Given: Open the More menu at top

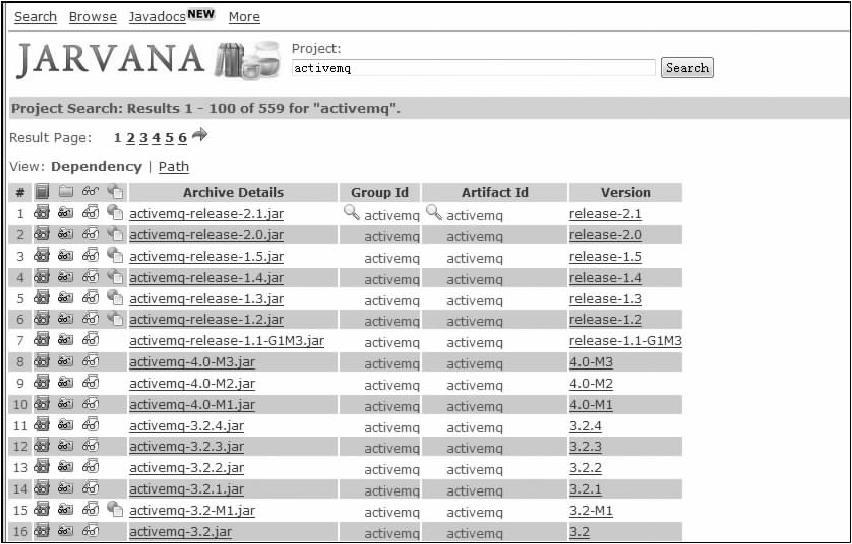Looking at the screenshot, I should tap(244, 16).
